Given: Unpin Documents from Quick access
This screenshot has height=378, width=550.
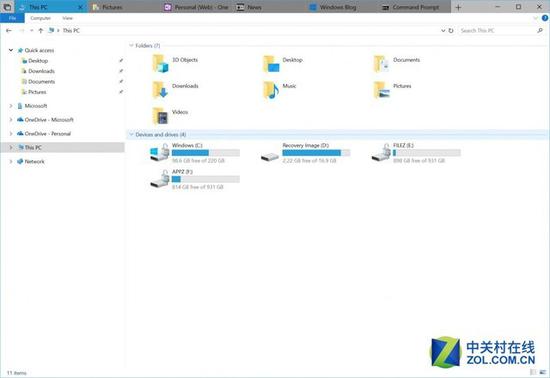Looking at the screenshot, I should (121, 81).
